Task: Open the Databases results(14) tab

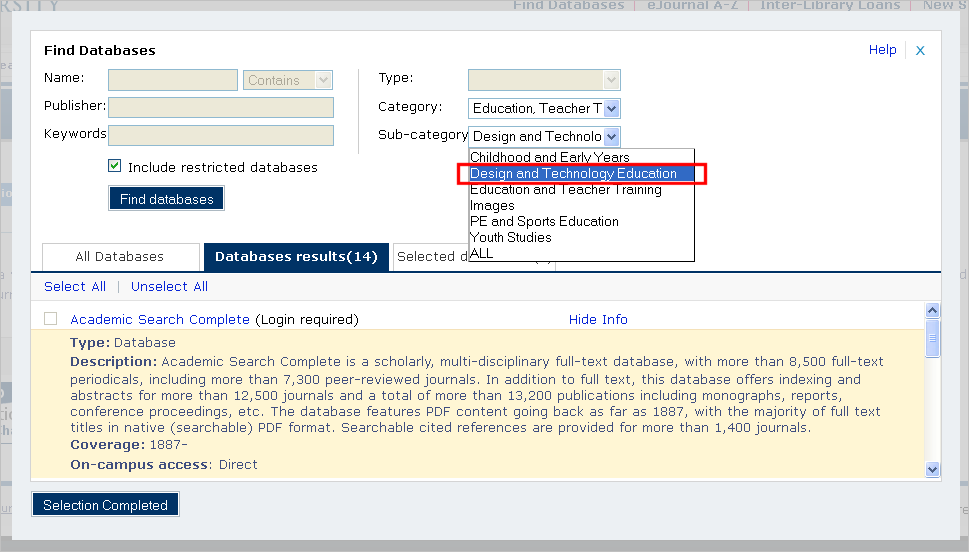Action: point(296,257)
